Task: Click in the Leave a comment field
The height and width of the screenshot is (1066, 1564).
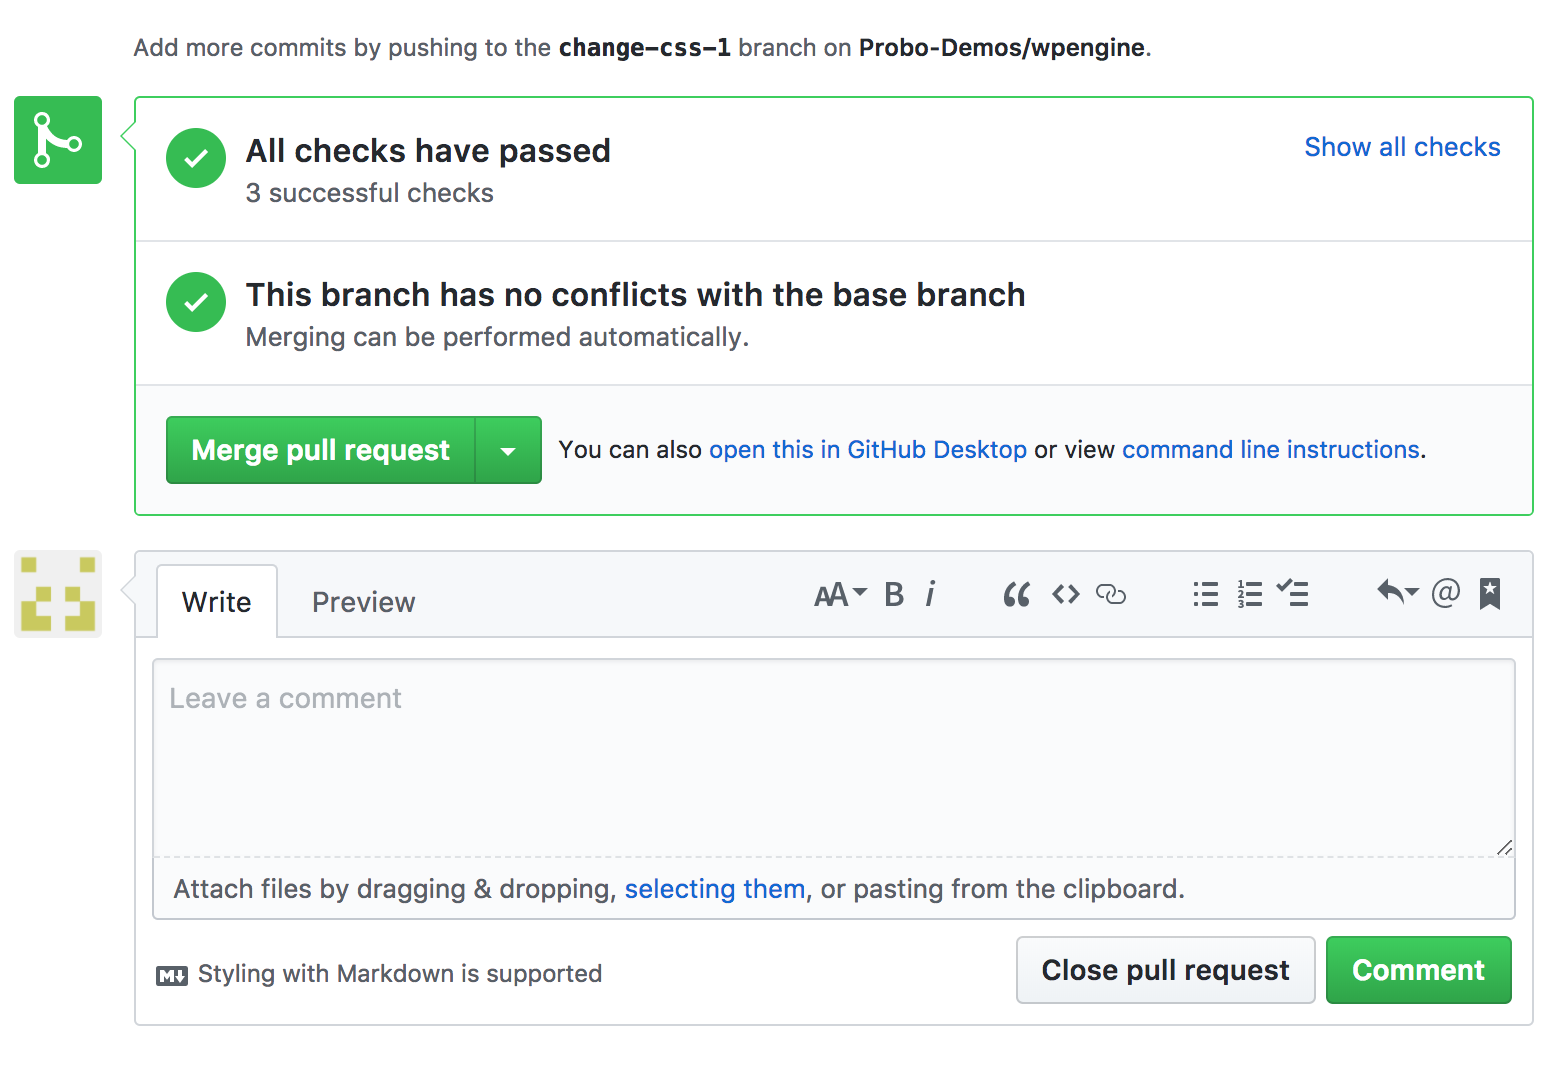Action: pos(833,757)
